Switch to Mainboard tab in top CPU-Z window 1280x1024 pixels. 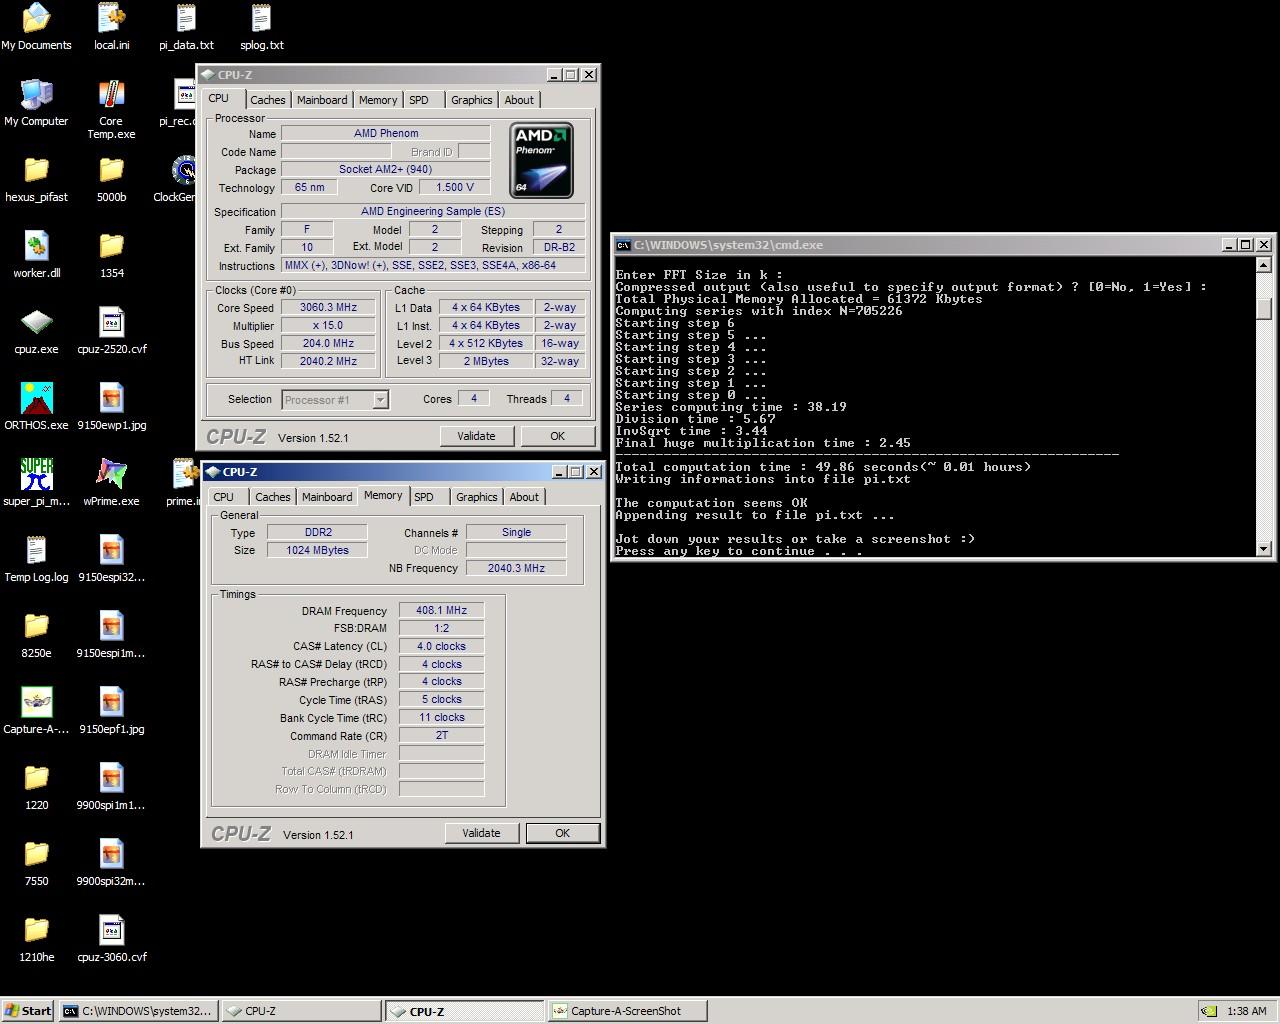[x=322, y=100]
